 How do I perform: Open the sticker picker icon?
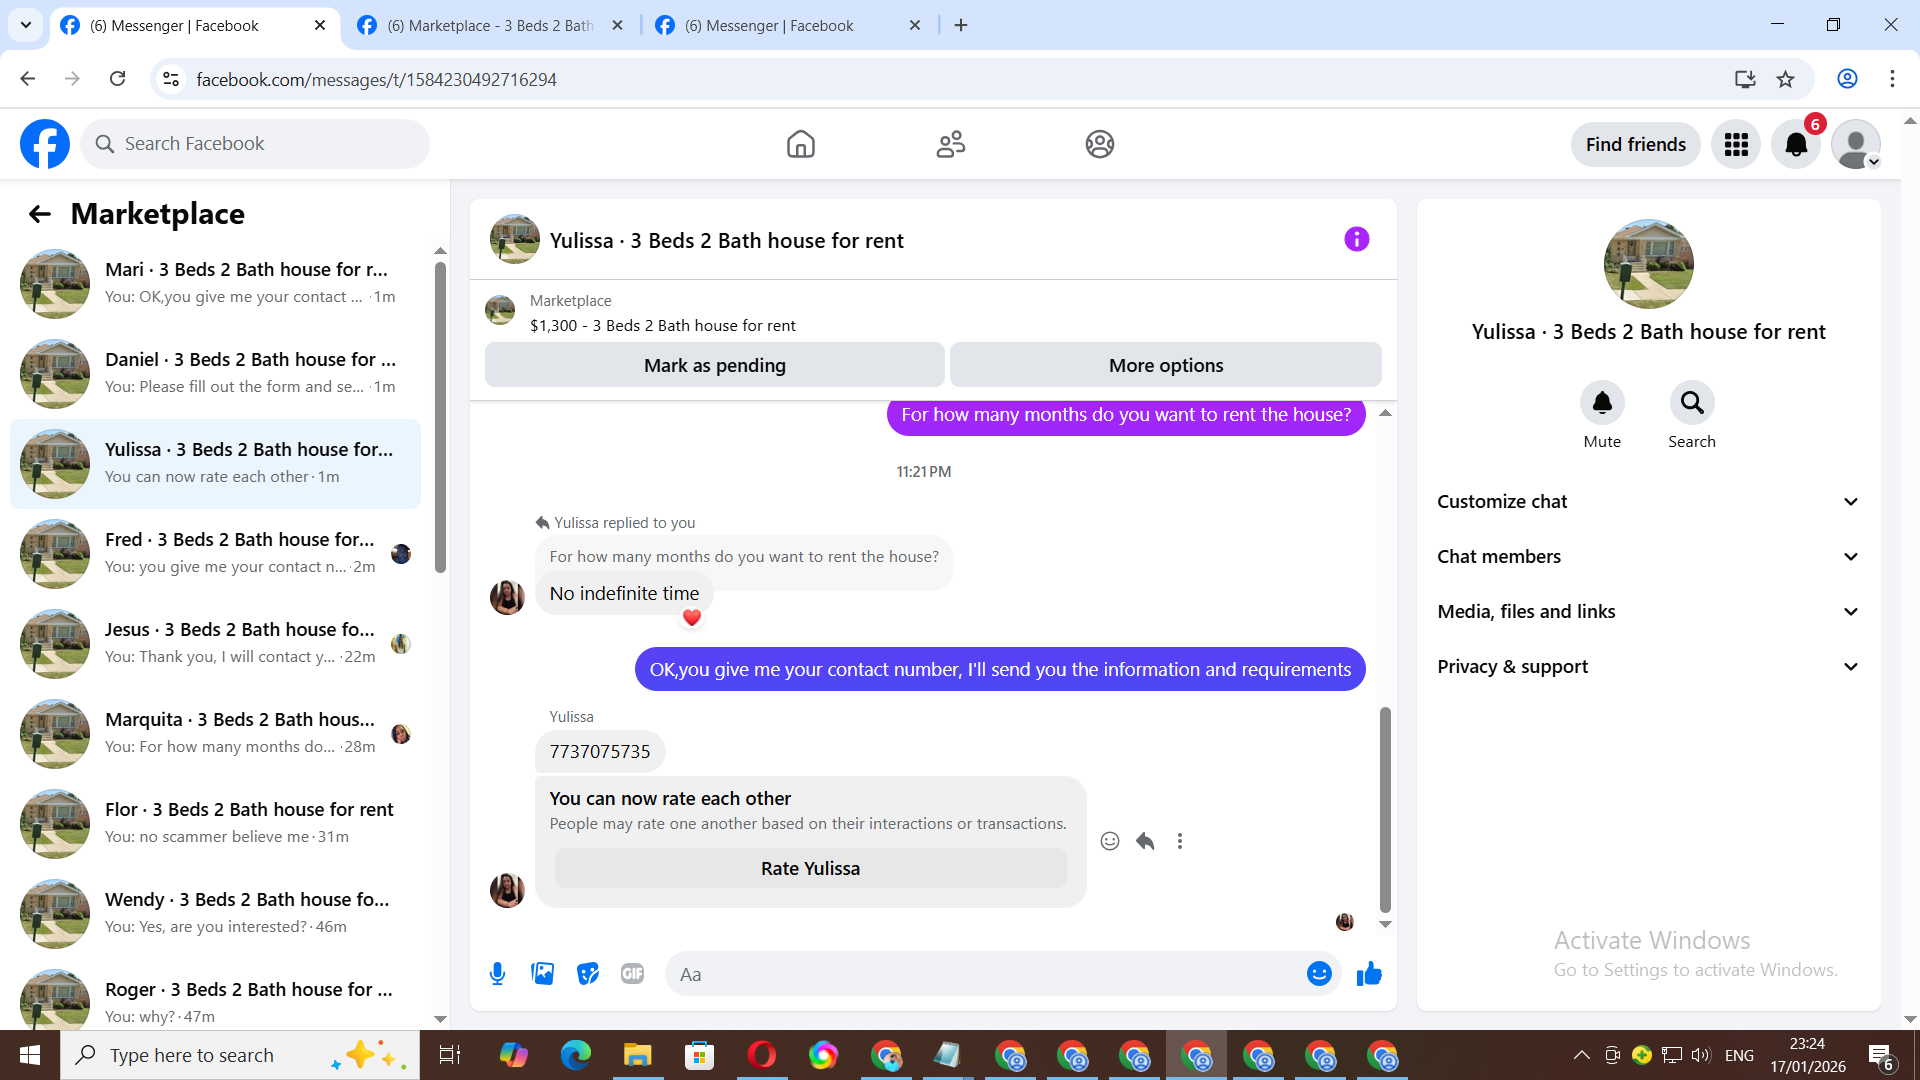pyautogui.click(x=588, y=973)
